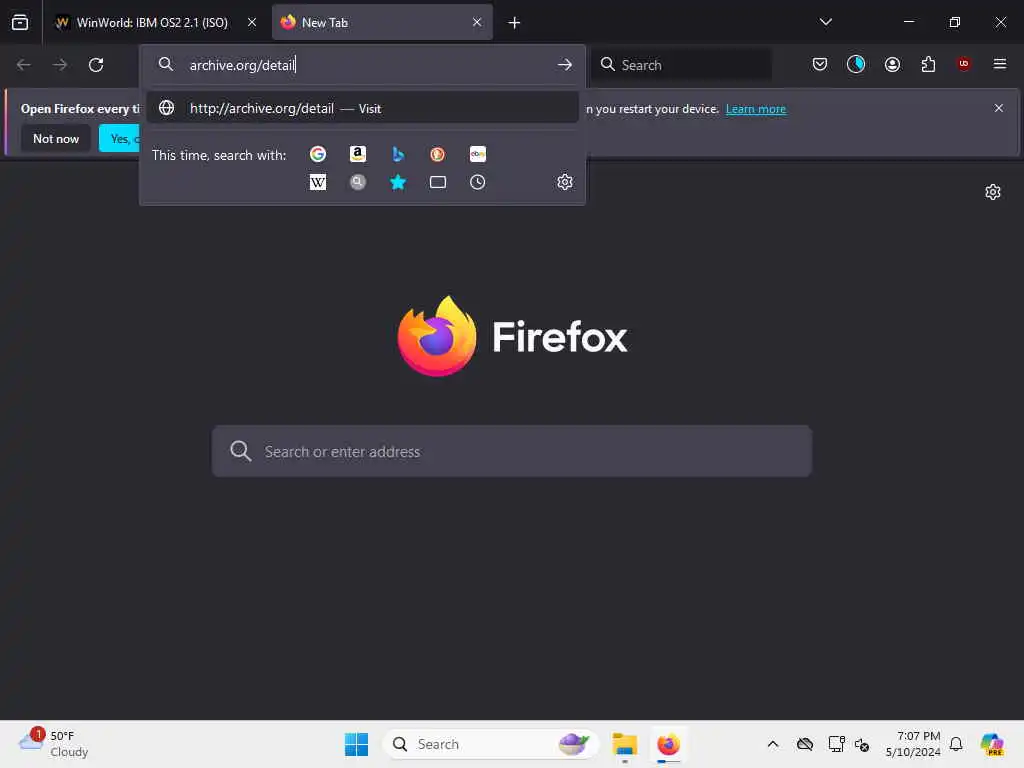Expand the list all tabs dropdown arrow
The image size is (1024, 768).
pyautogui.click(x=825, y=22)
